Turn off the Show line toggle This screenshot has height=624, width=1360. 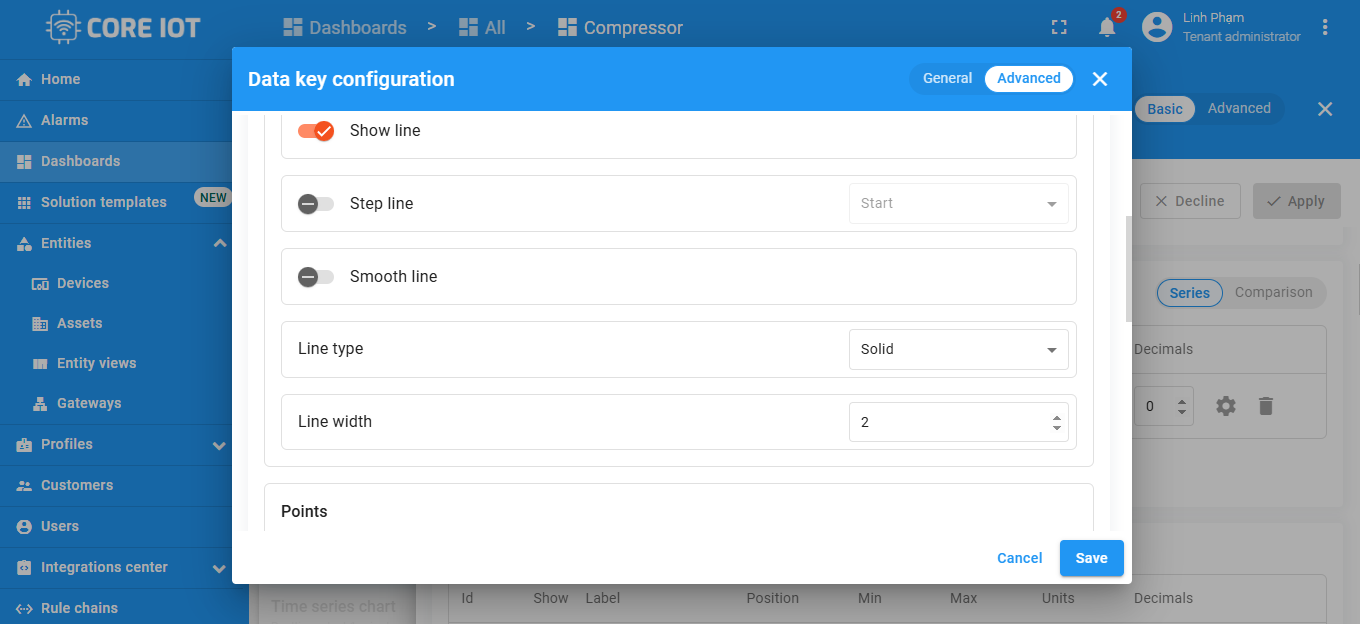316,131
